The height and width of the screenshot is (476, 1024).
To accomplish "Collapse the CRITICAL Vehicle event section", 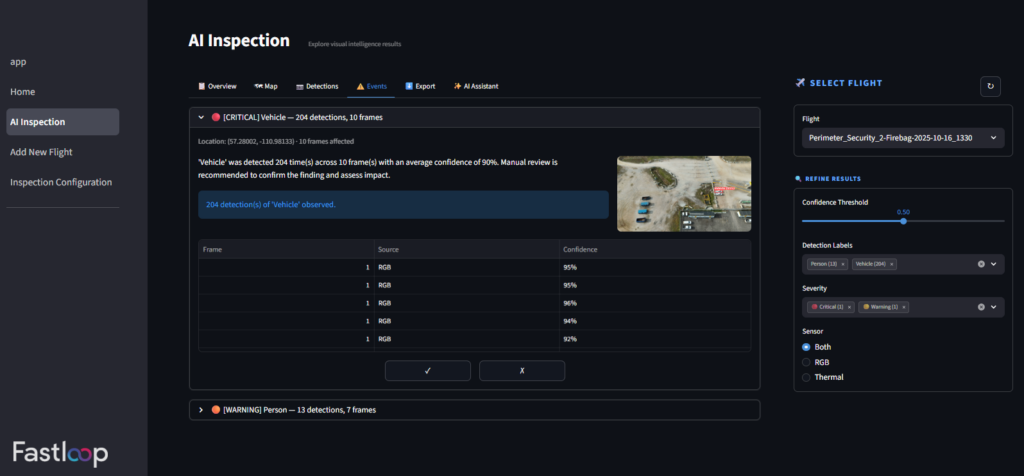I will [201, 117].
